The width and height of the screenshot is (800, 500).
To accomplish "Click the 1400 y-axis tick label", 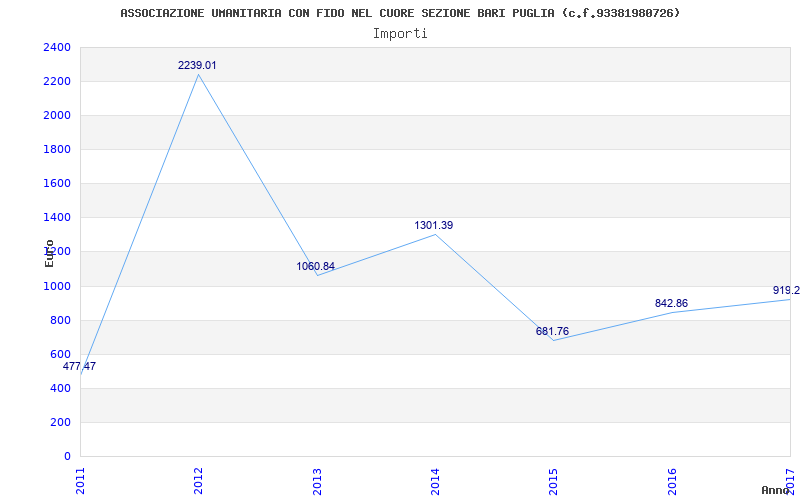I will (57, 218).
